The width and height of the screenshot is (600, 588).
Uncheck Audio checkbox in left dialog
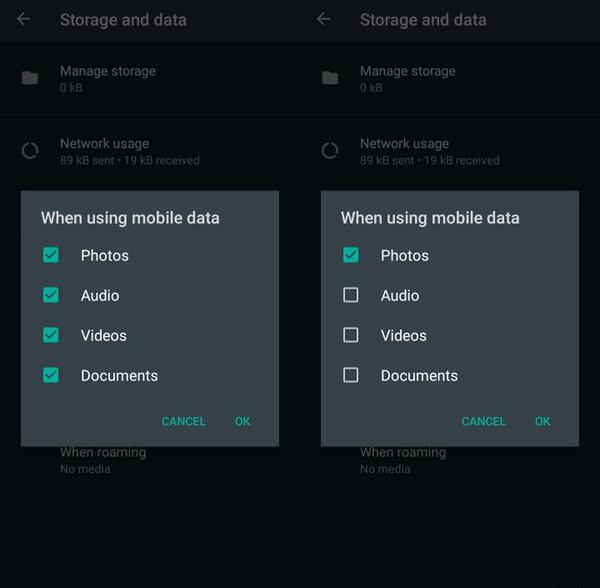51,295
